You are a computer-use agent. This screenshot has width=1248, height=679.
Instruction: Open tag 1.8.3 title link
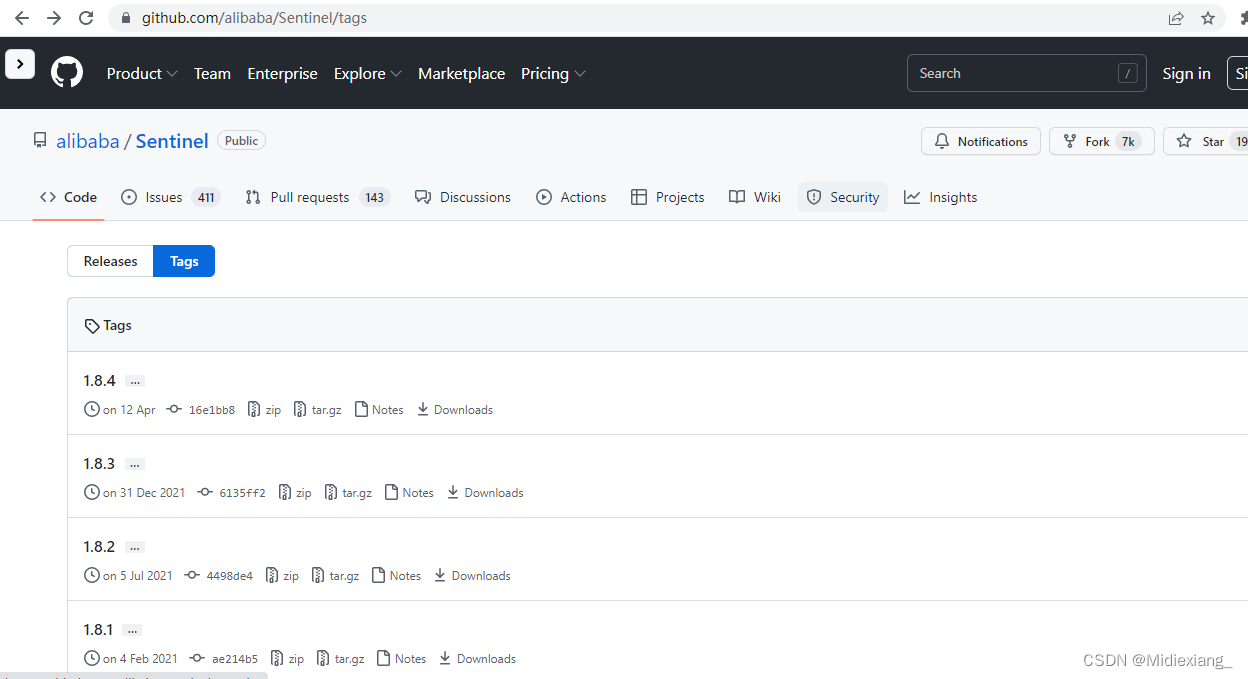[99, 464]
